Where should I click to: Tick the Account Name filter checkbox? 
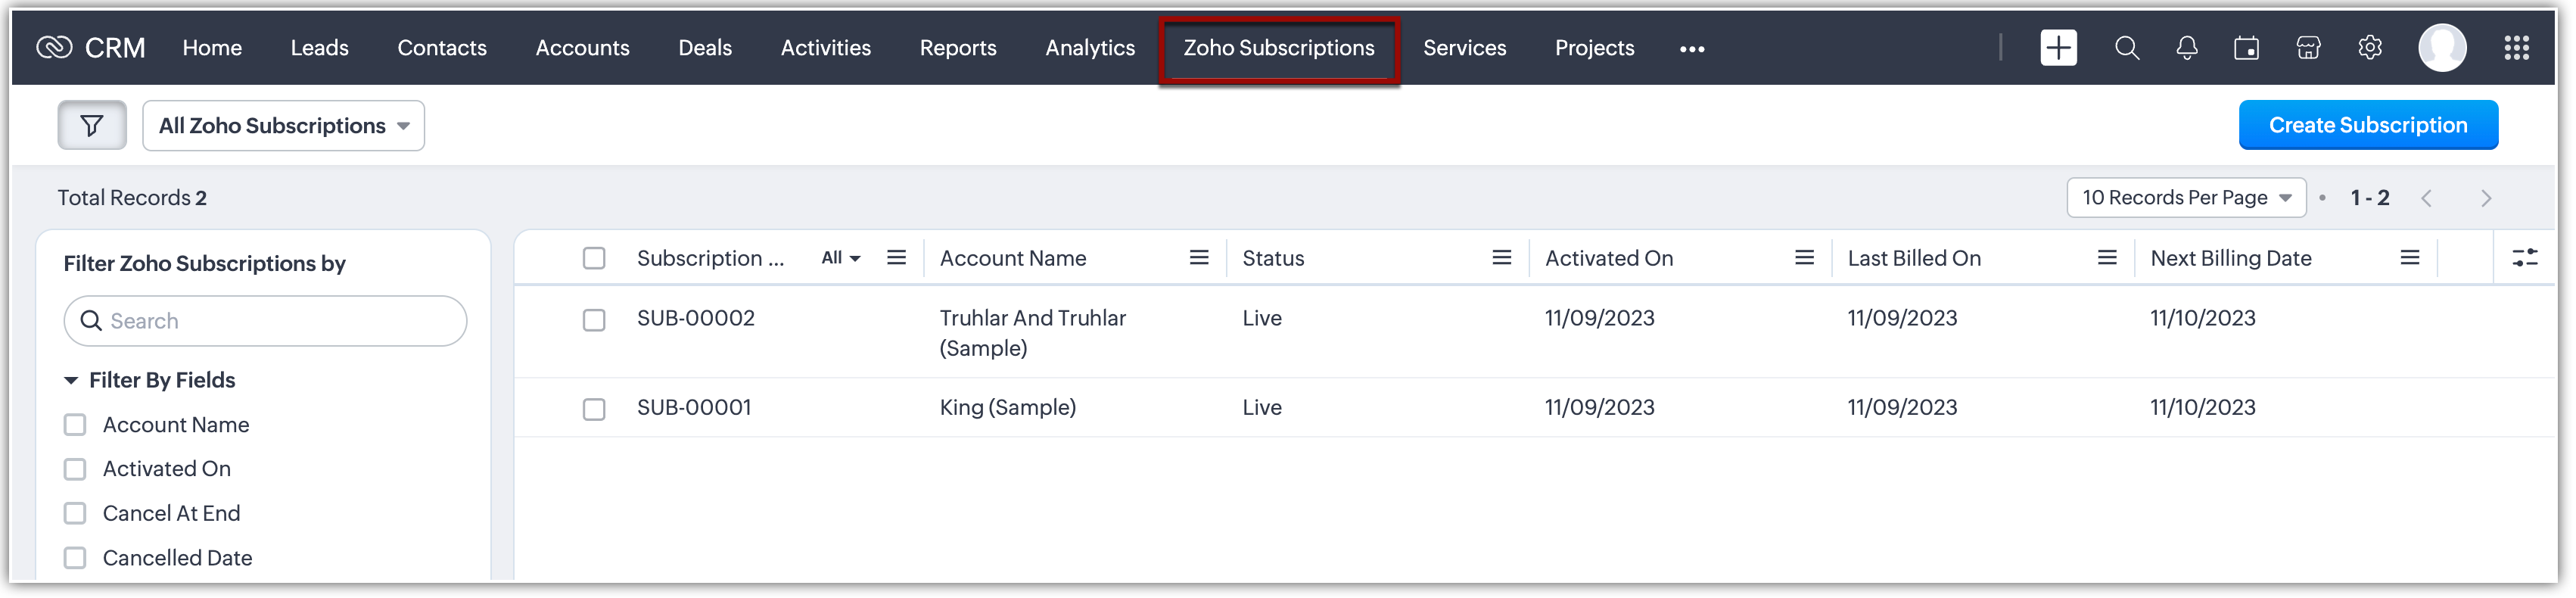coord(75,425)
